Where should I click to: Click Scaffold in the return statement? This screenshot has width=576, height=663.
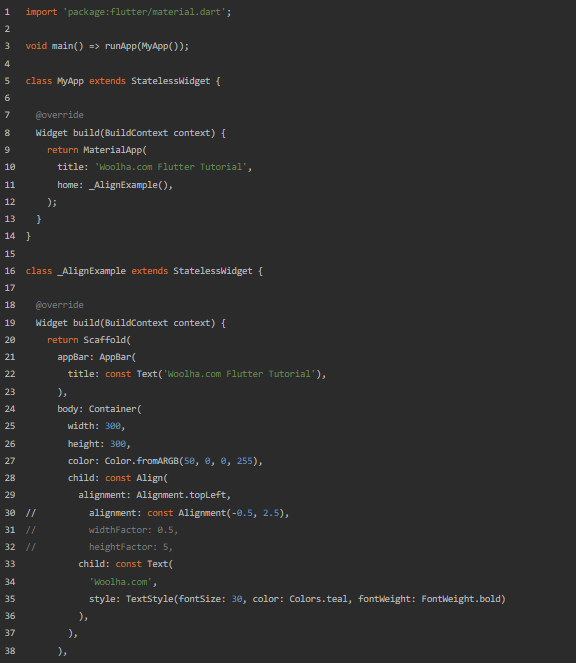coord(105,340)
